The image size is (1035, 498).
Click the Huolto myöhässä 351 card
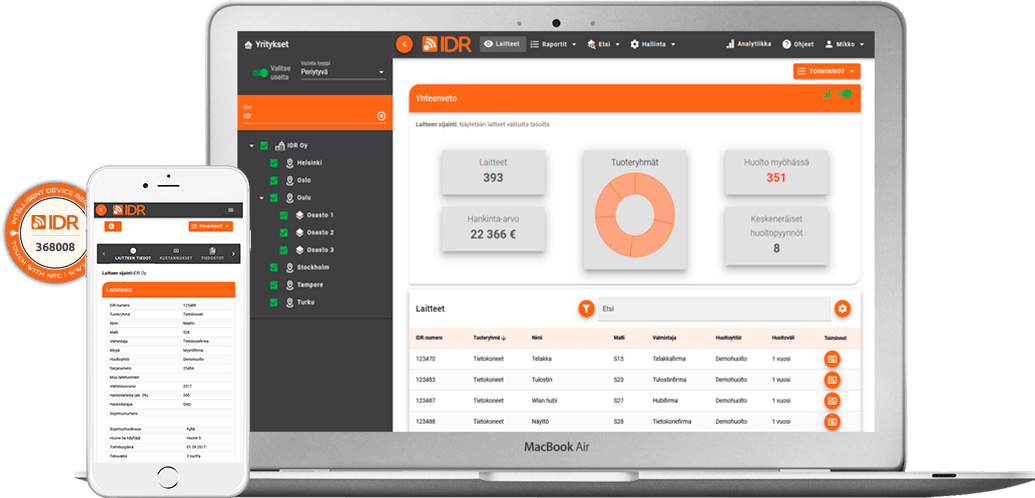[x=776, y=172]
